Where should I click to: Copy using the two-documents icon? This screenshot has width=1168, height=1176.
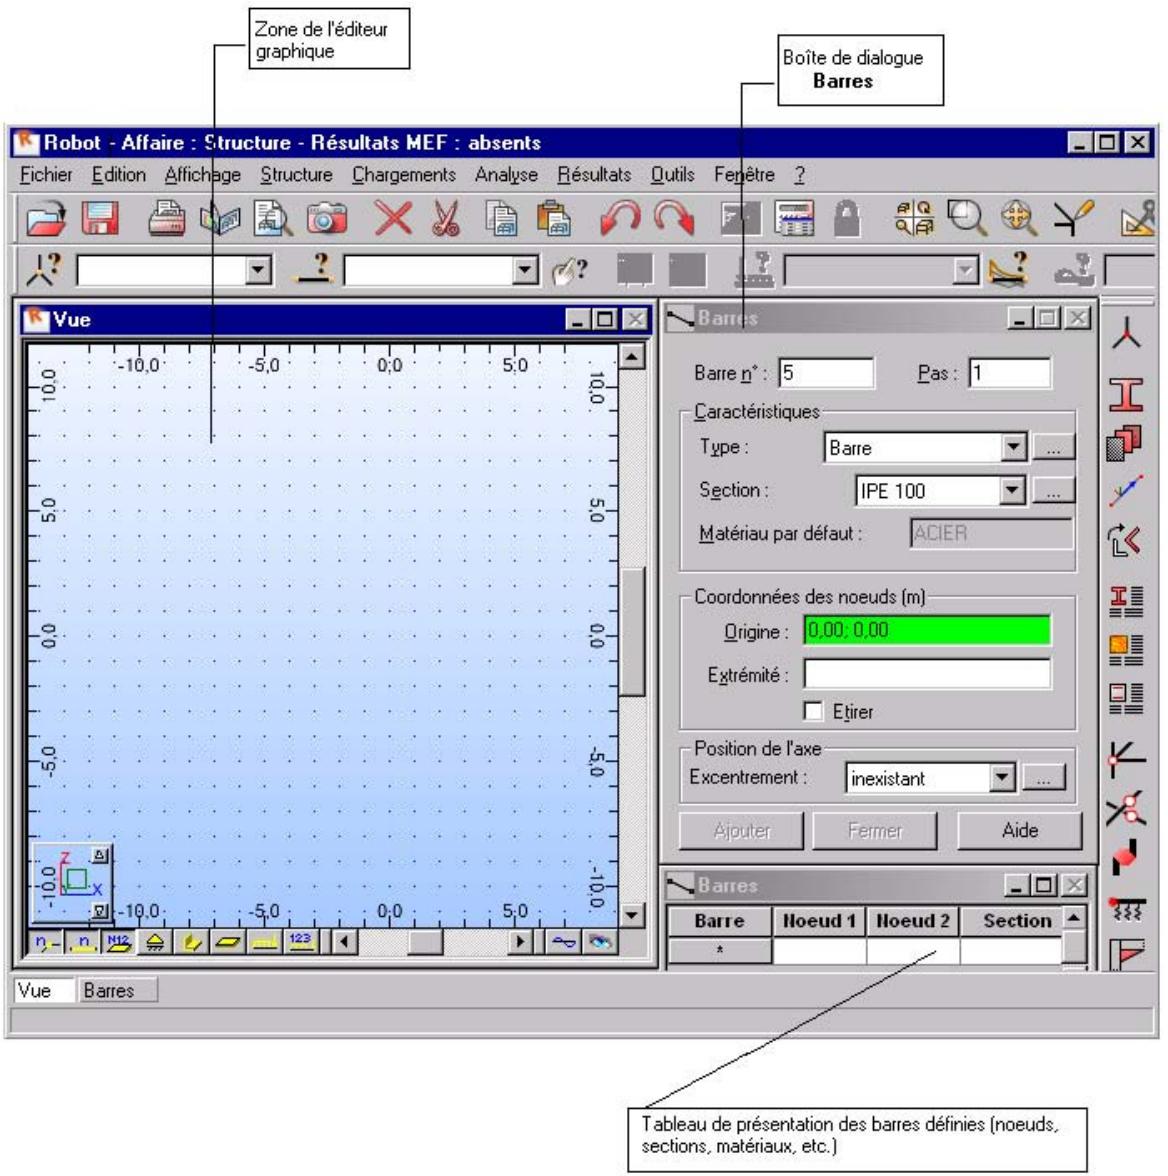(x=501, y=219)
